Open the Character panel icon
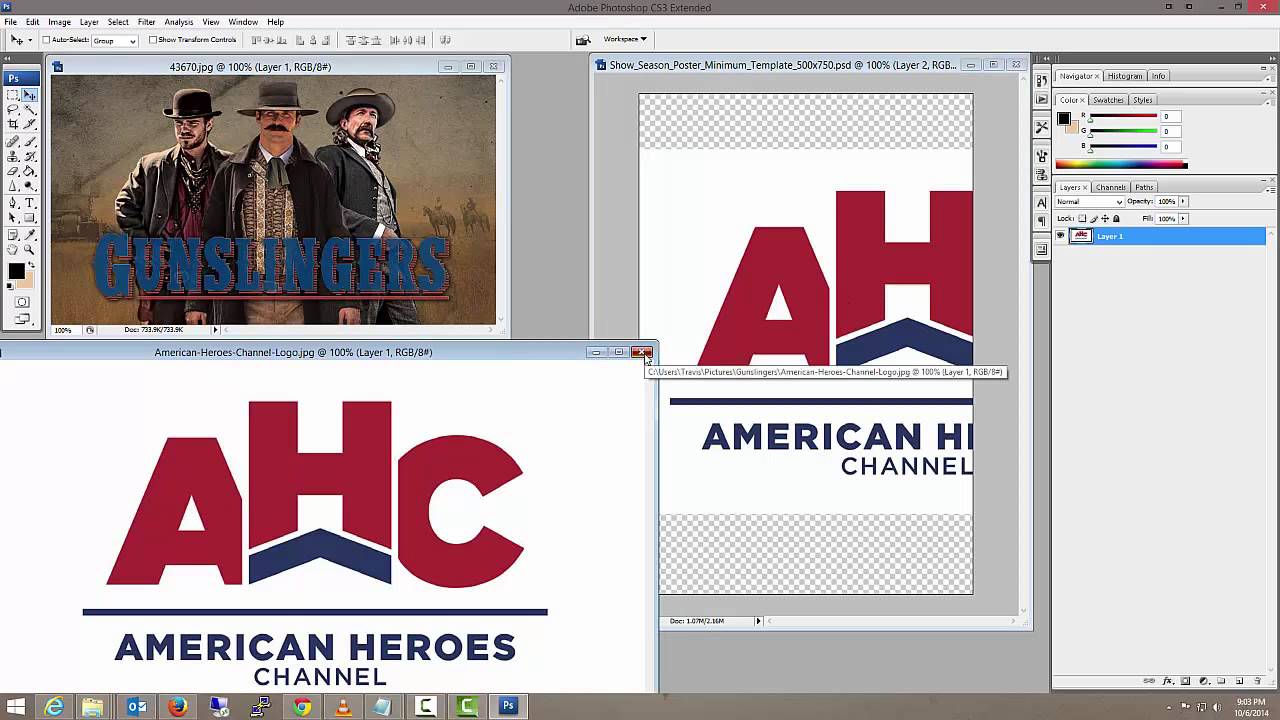The image size is (1280, 720). tap(1041, 202)
